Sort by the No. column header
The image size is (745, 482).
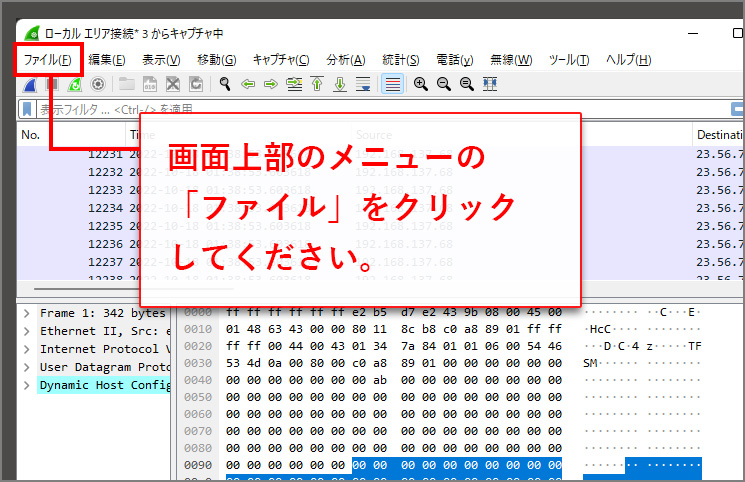(71, 135)
